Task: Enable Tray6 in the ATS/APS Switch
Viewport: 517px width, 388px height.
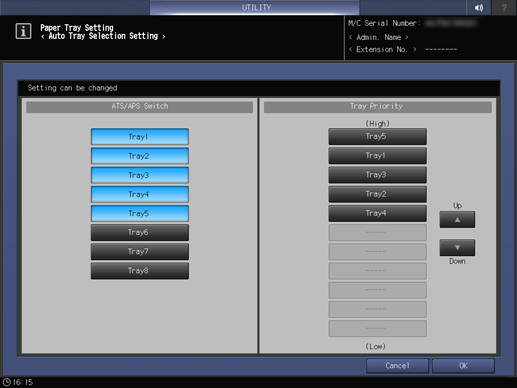Action: pyautogui.click(x=140, y=232)
